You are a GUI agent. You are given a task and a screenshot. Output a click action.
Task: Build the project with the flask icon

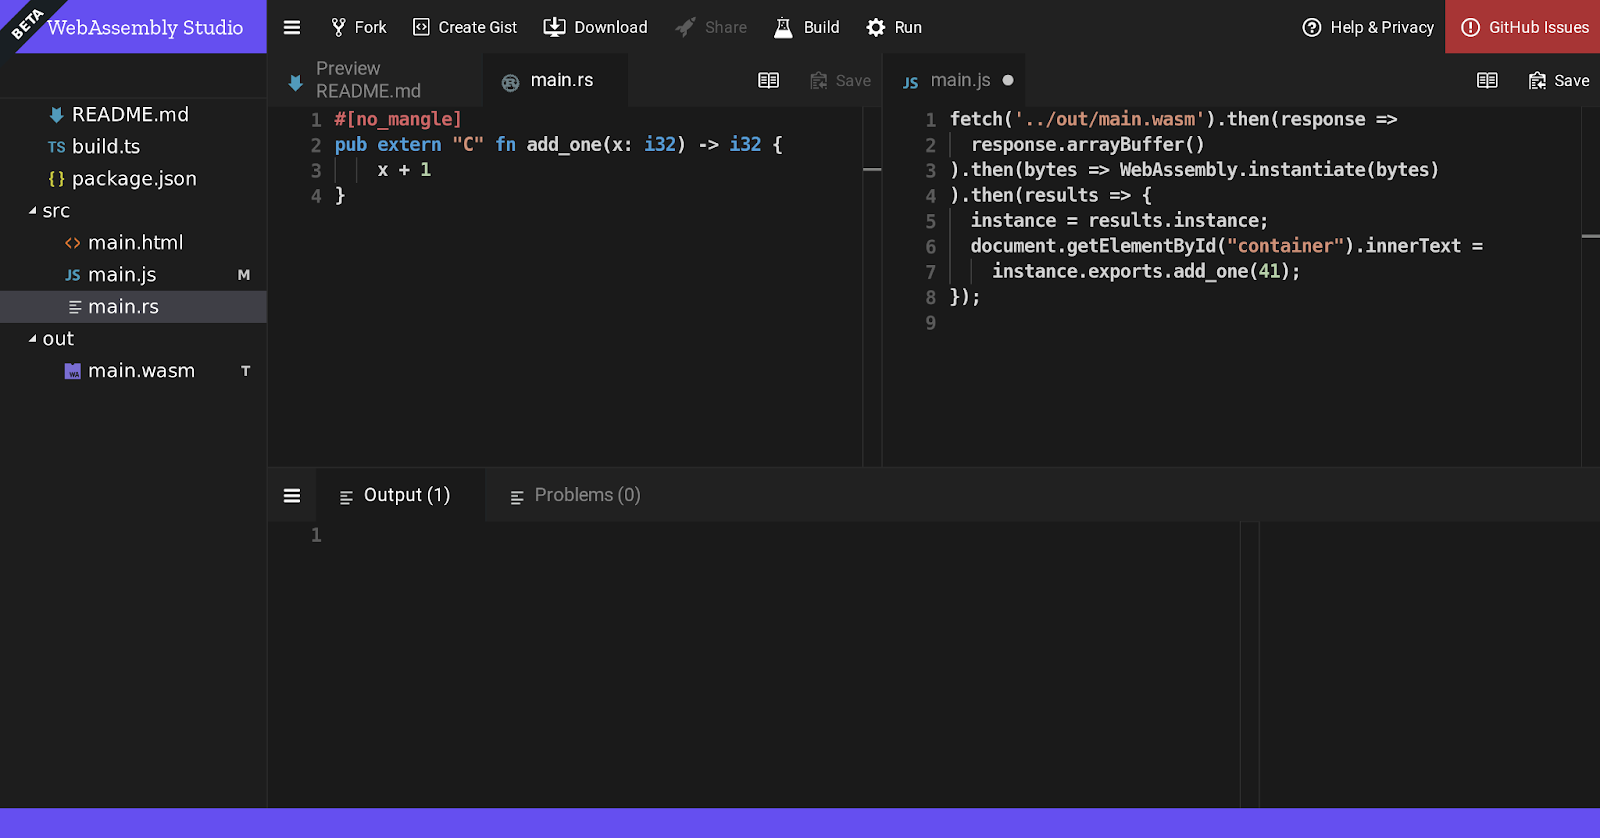click(806, 27)
